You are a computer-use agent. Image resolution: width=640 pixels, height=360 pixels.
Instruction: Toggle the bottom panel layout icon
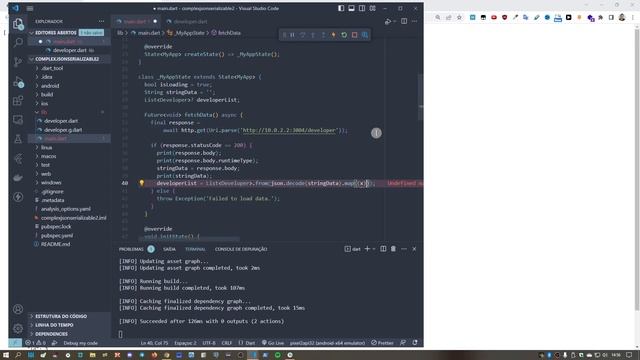tap(351, 8)
